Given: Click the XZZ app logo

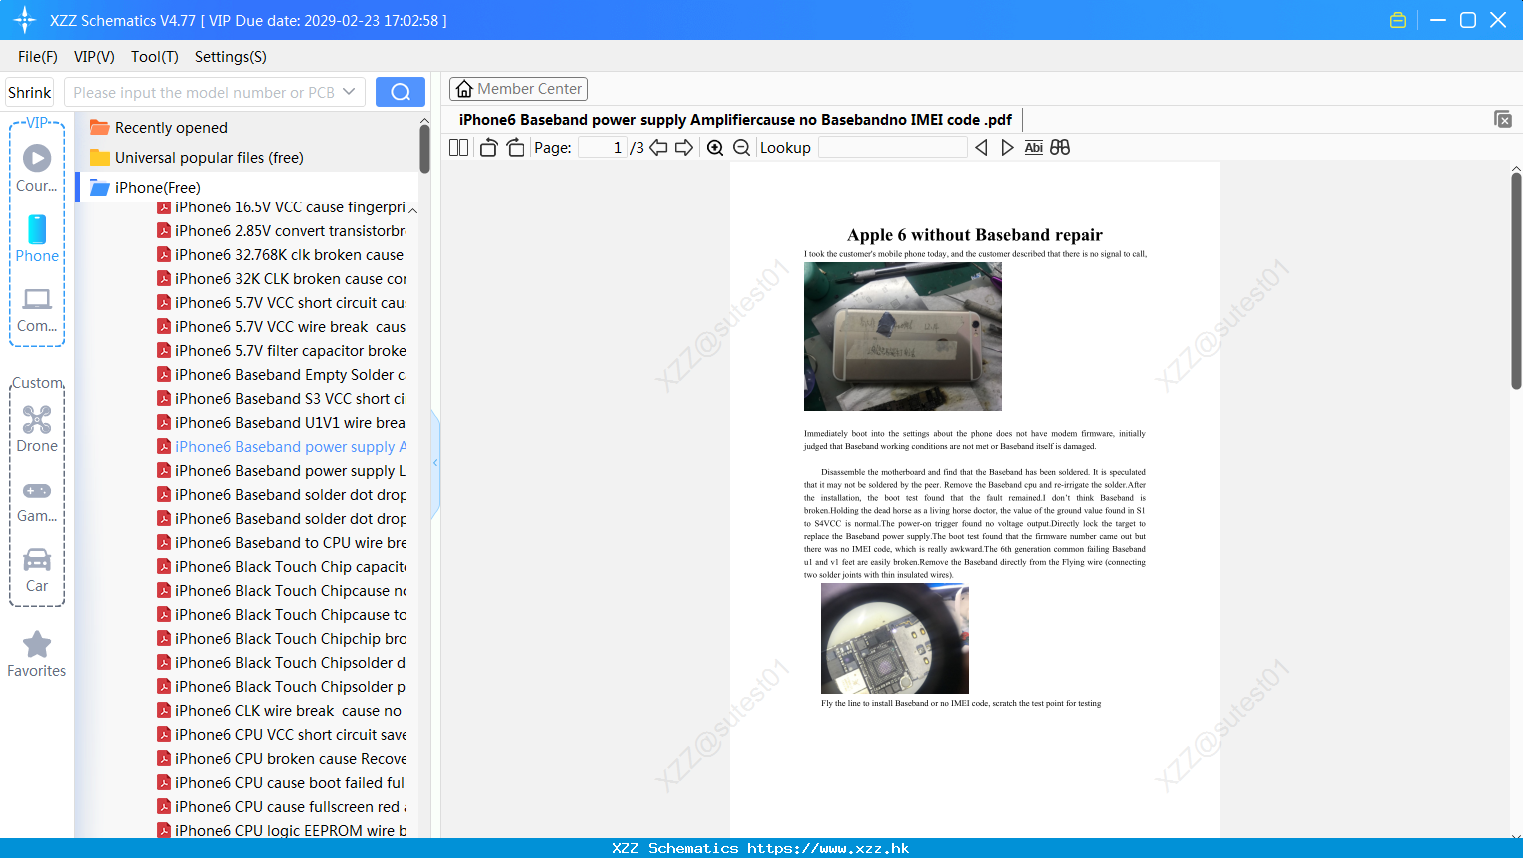Looking at the screenshot, I should [25, 20].
